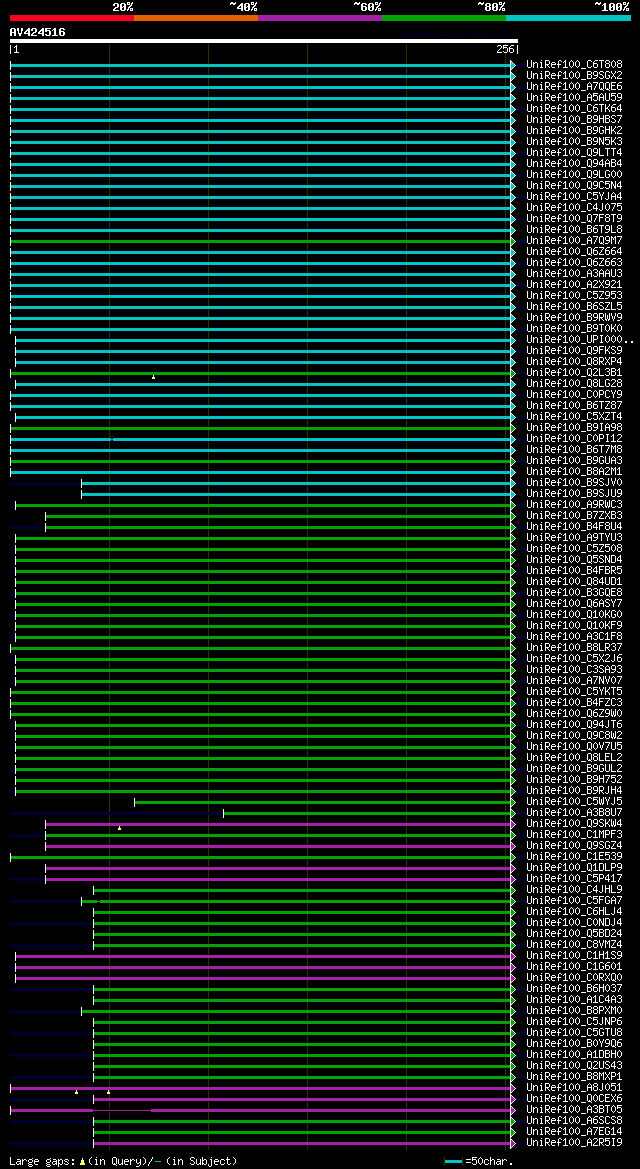Click the UniRef100_Q1DLP9 label

(574, 867)
